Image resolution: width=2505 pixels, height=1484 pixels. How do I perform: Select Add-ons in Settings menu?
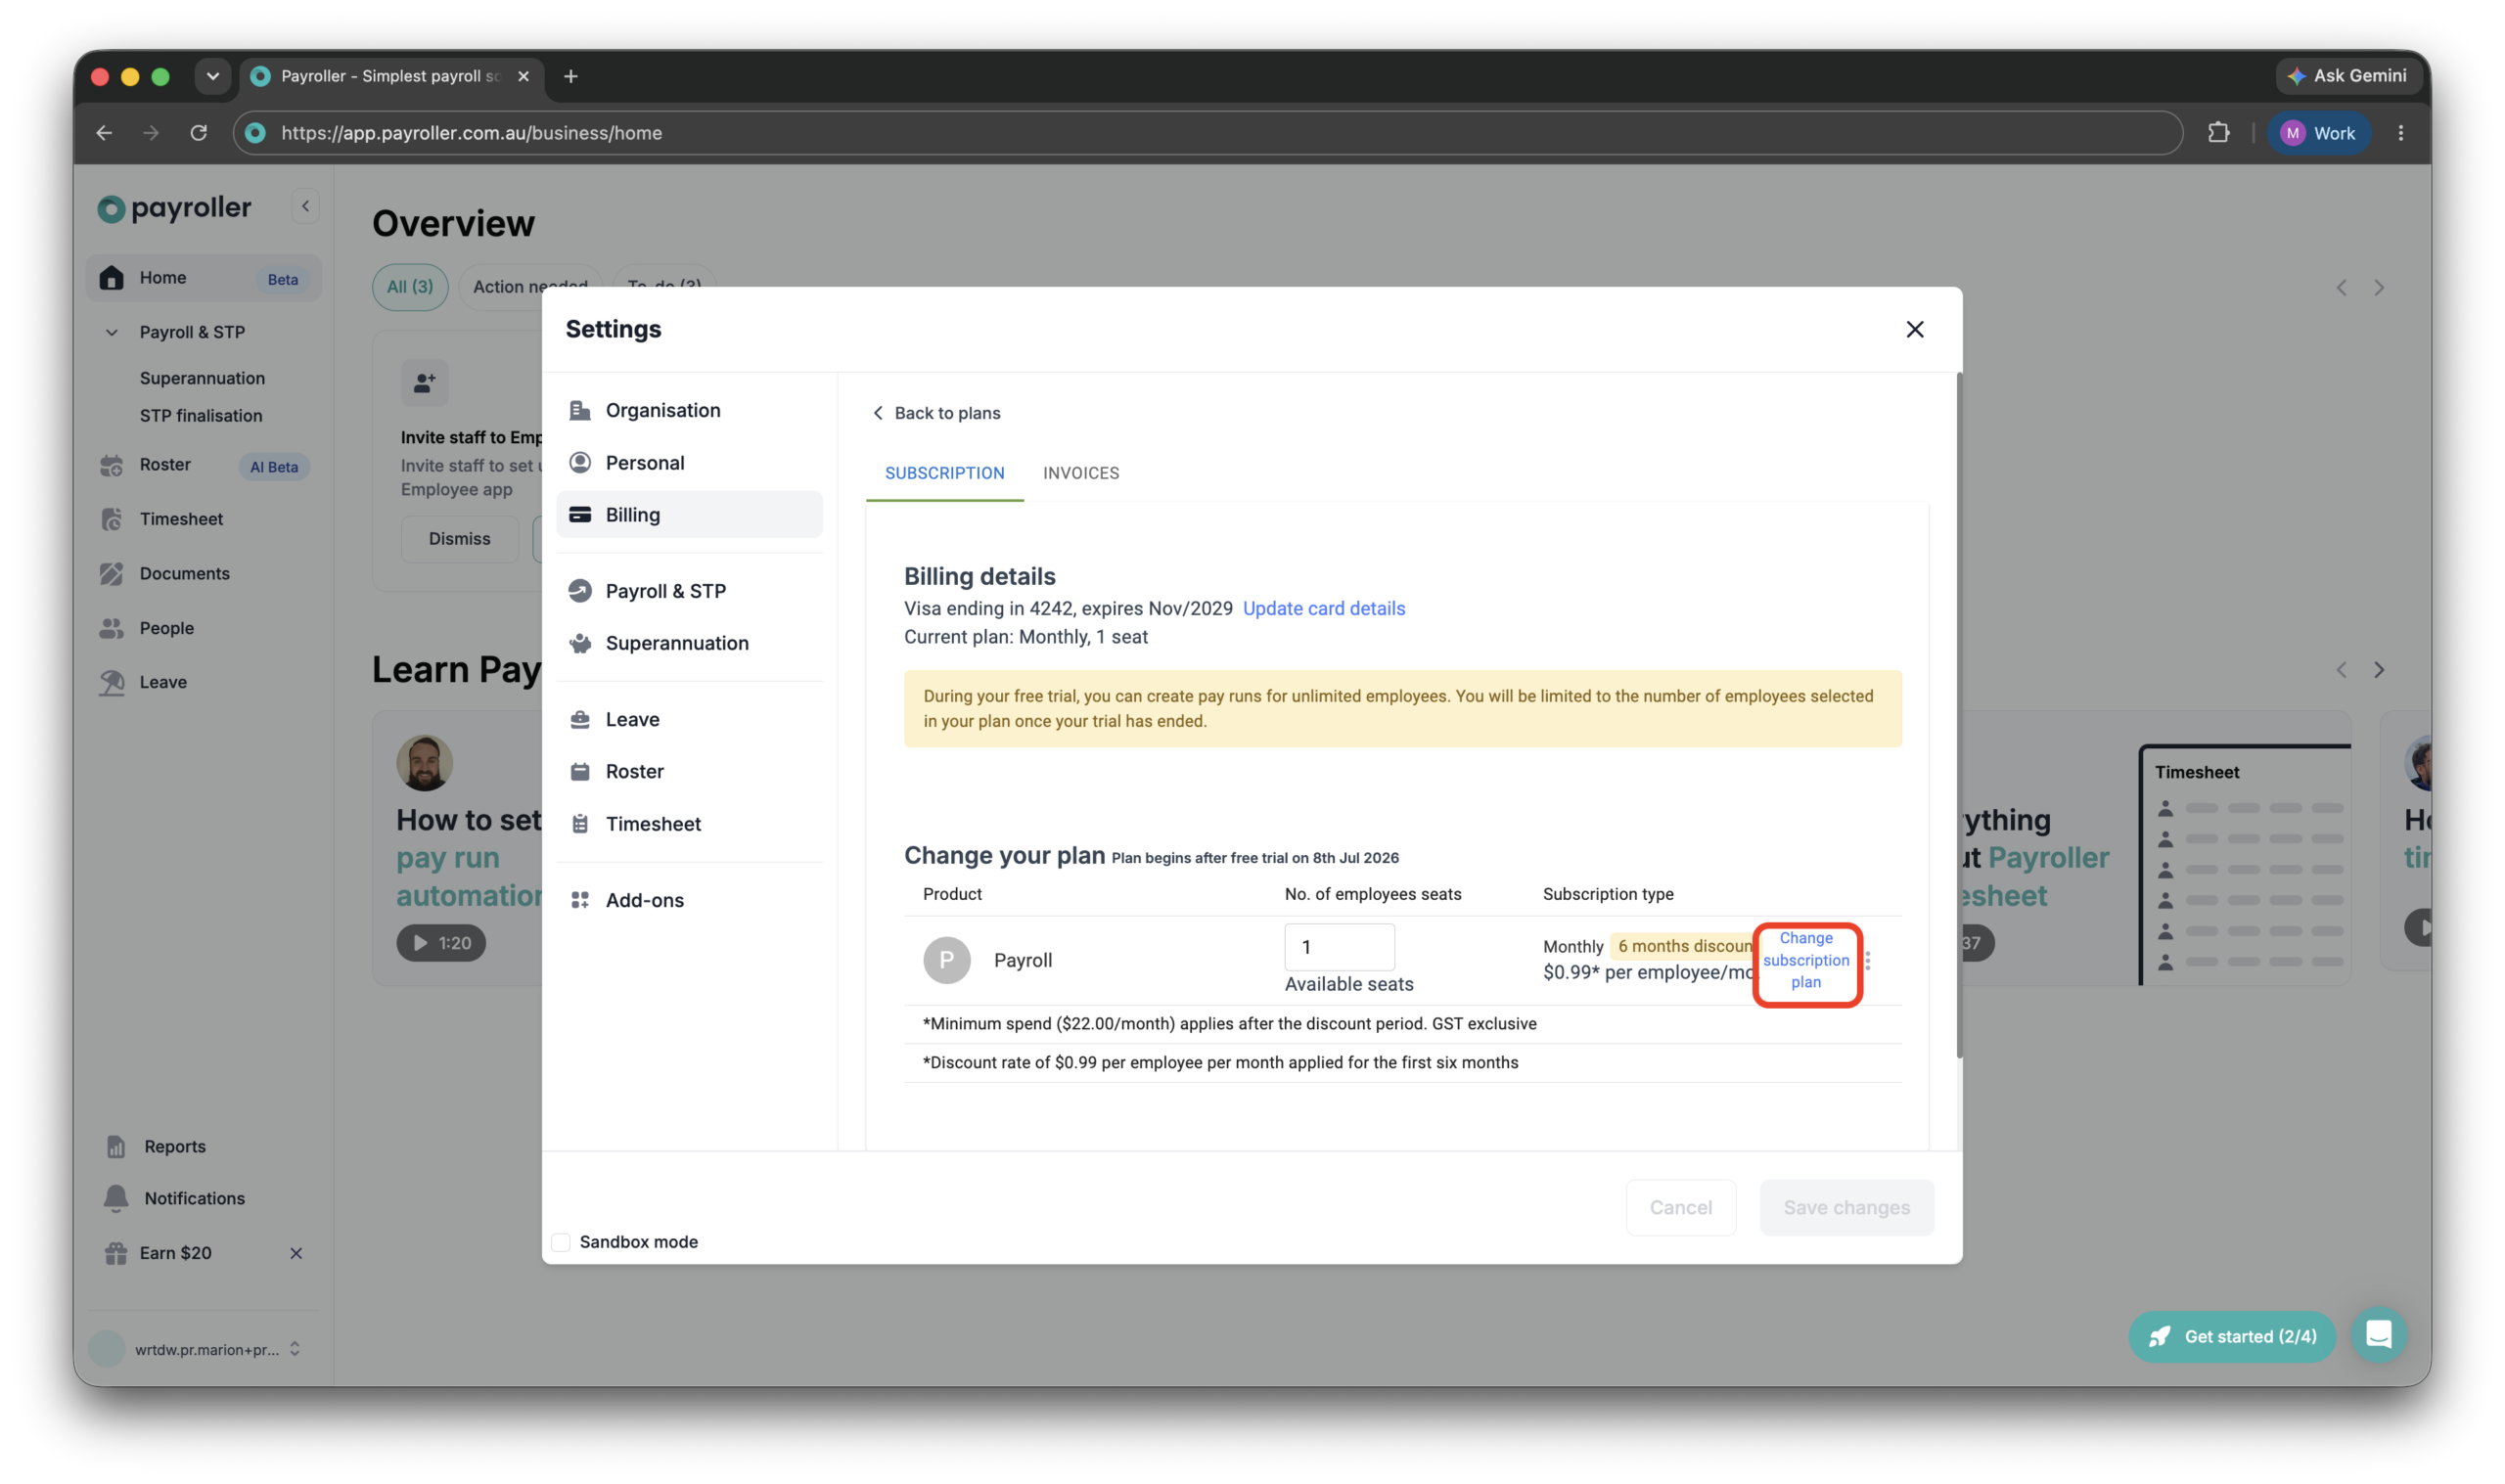click(x=689, y=900)
